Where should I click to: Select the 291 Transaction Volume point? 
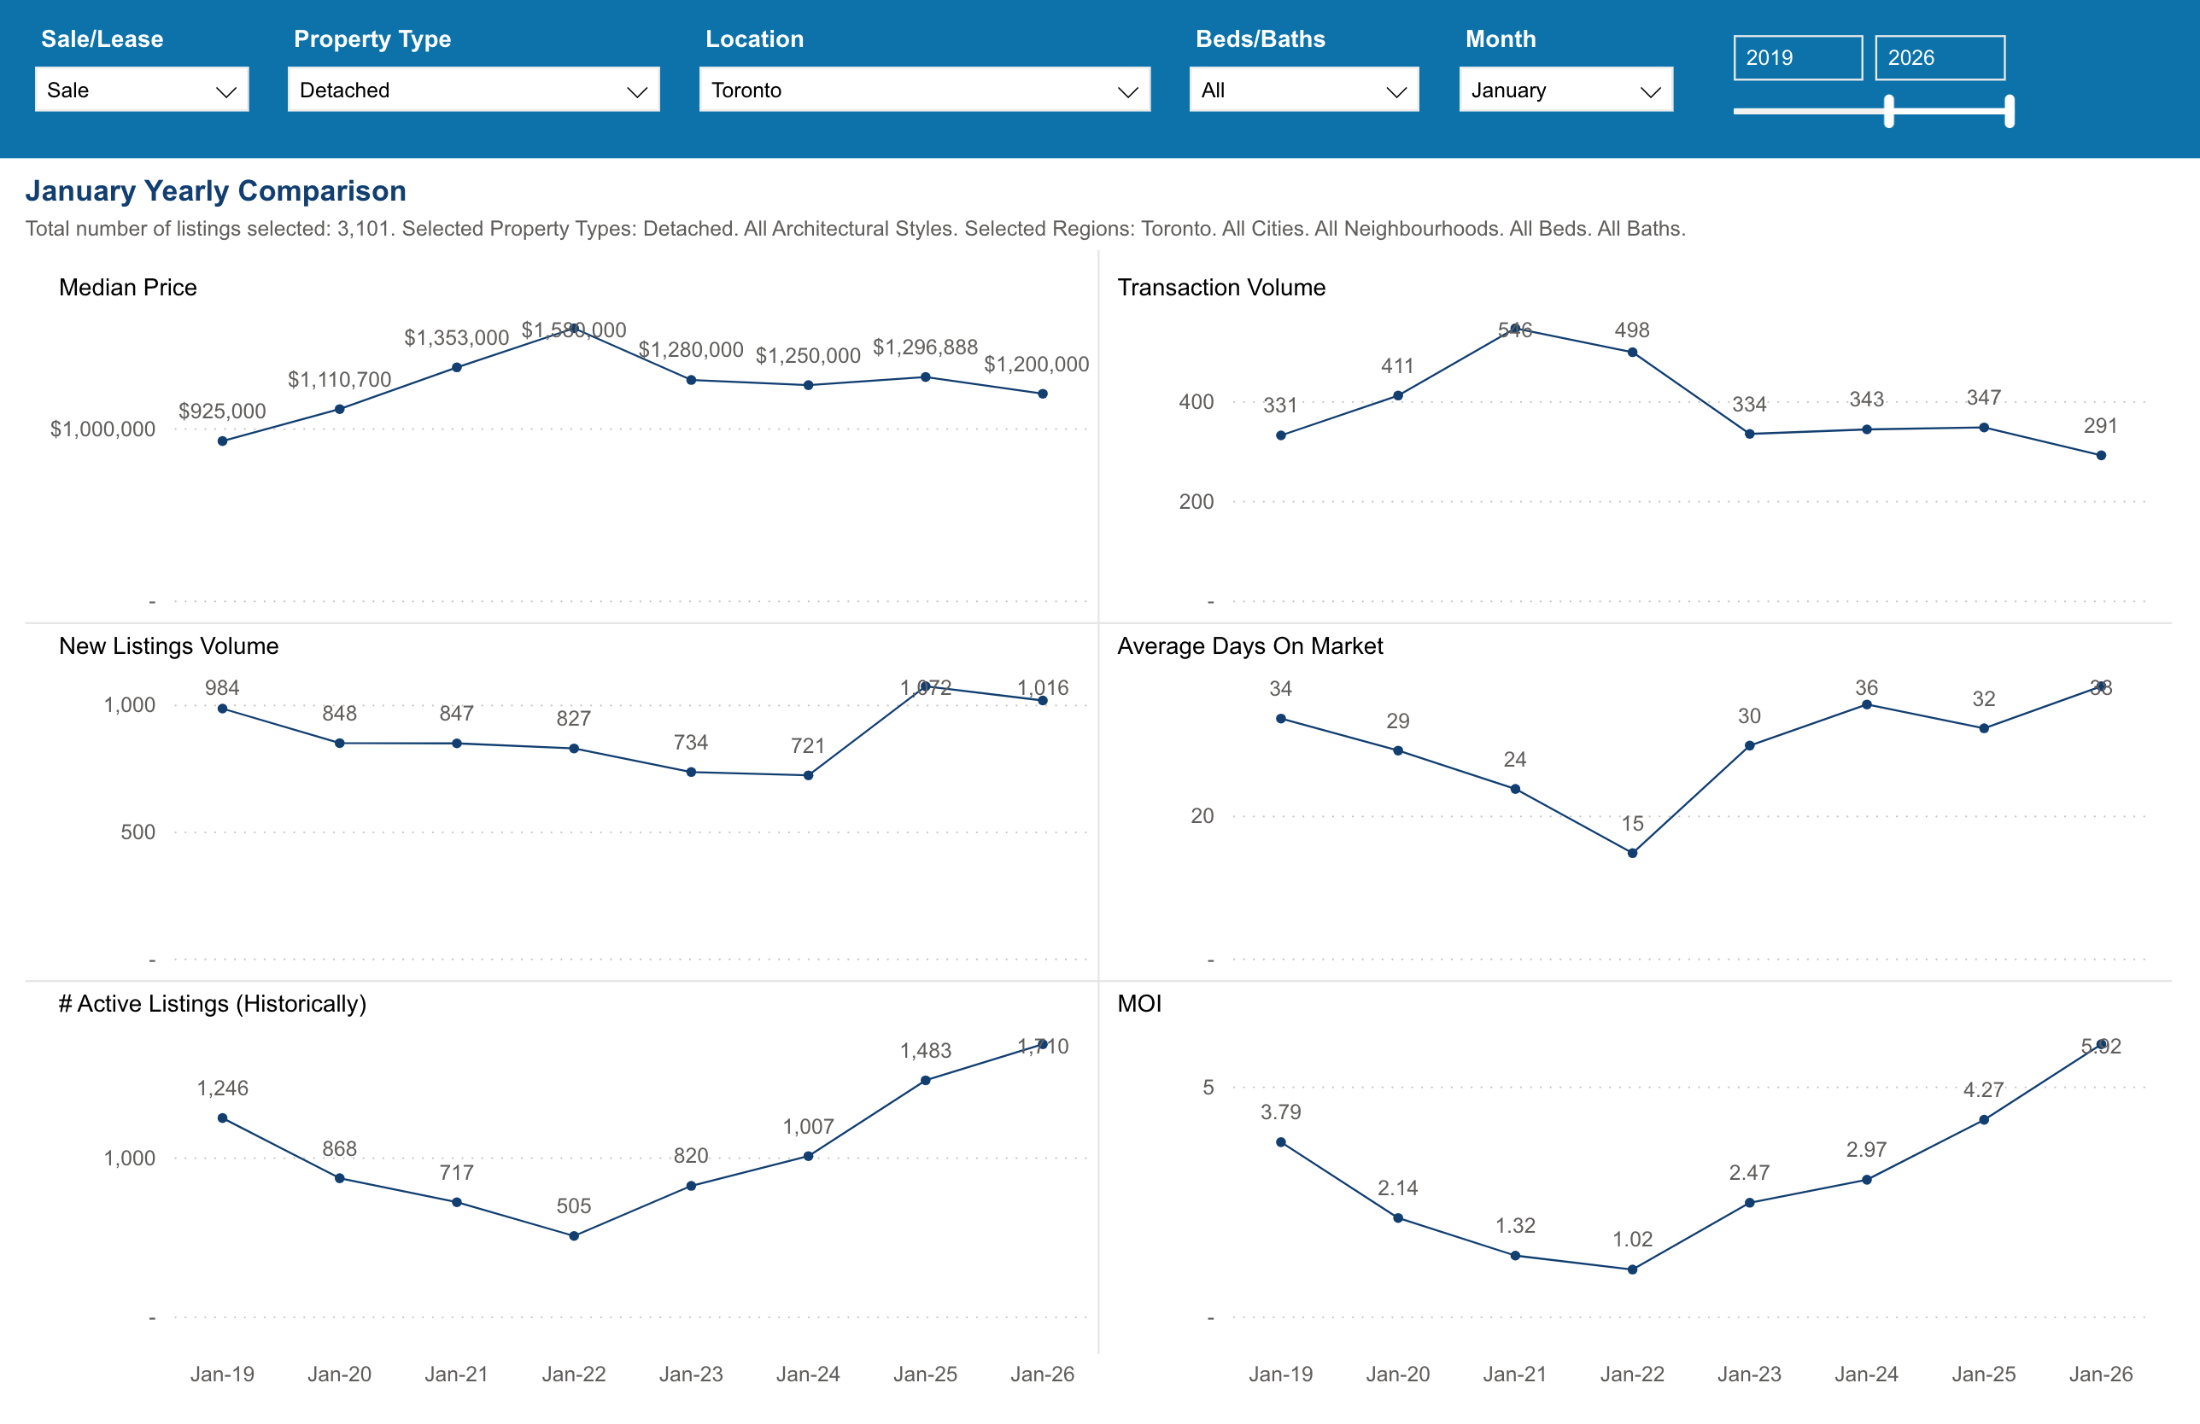coord(2101,456)
